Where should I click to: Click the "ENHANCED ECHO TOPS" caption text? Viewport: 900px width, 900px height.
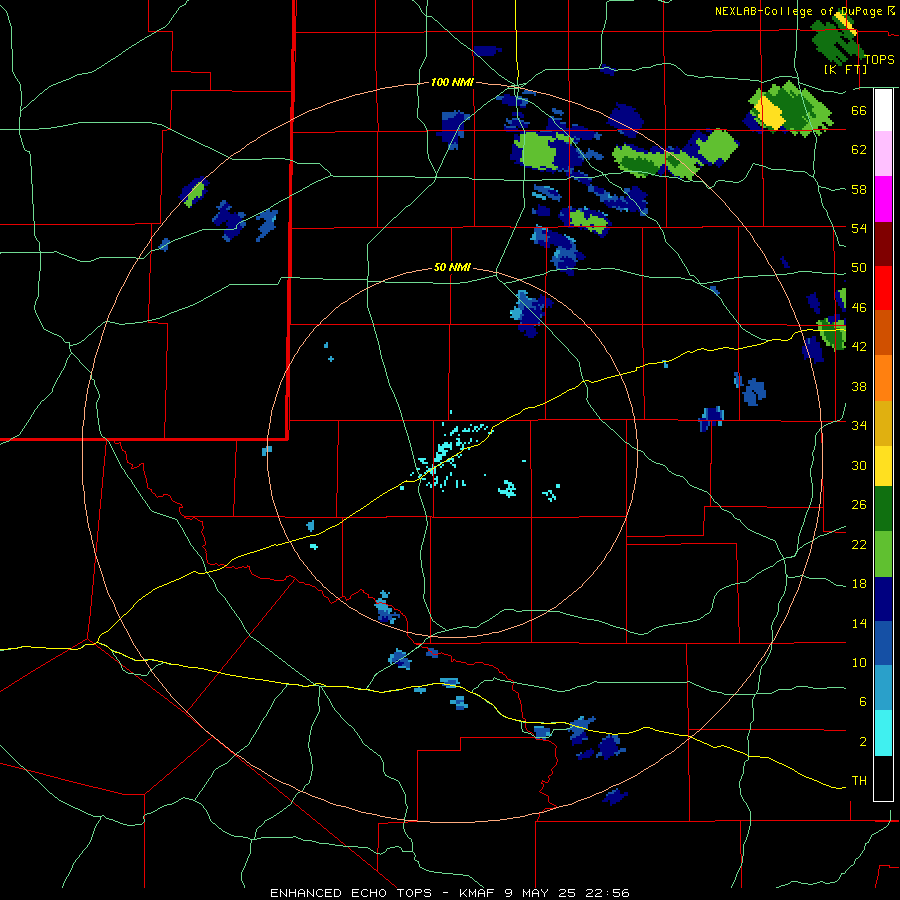pos(351,893)
